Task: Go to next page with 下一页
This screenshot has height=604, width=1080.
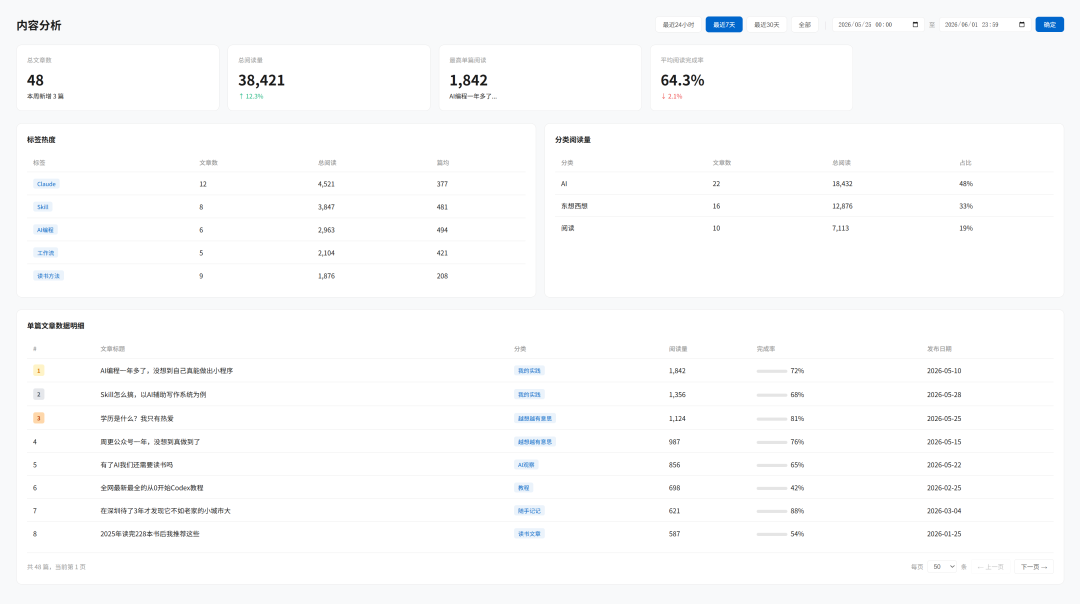Action: 1034,567
